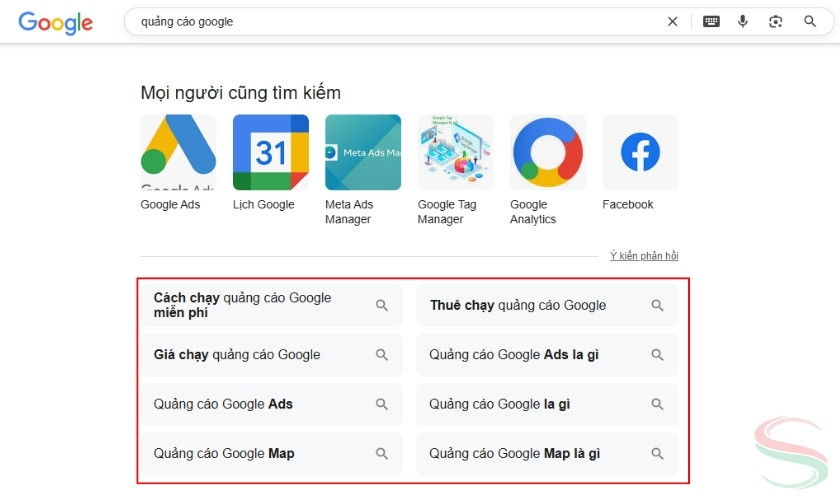
Task: Select the "Facebook" caption link
Action: (628, 204)
